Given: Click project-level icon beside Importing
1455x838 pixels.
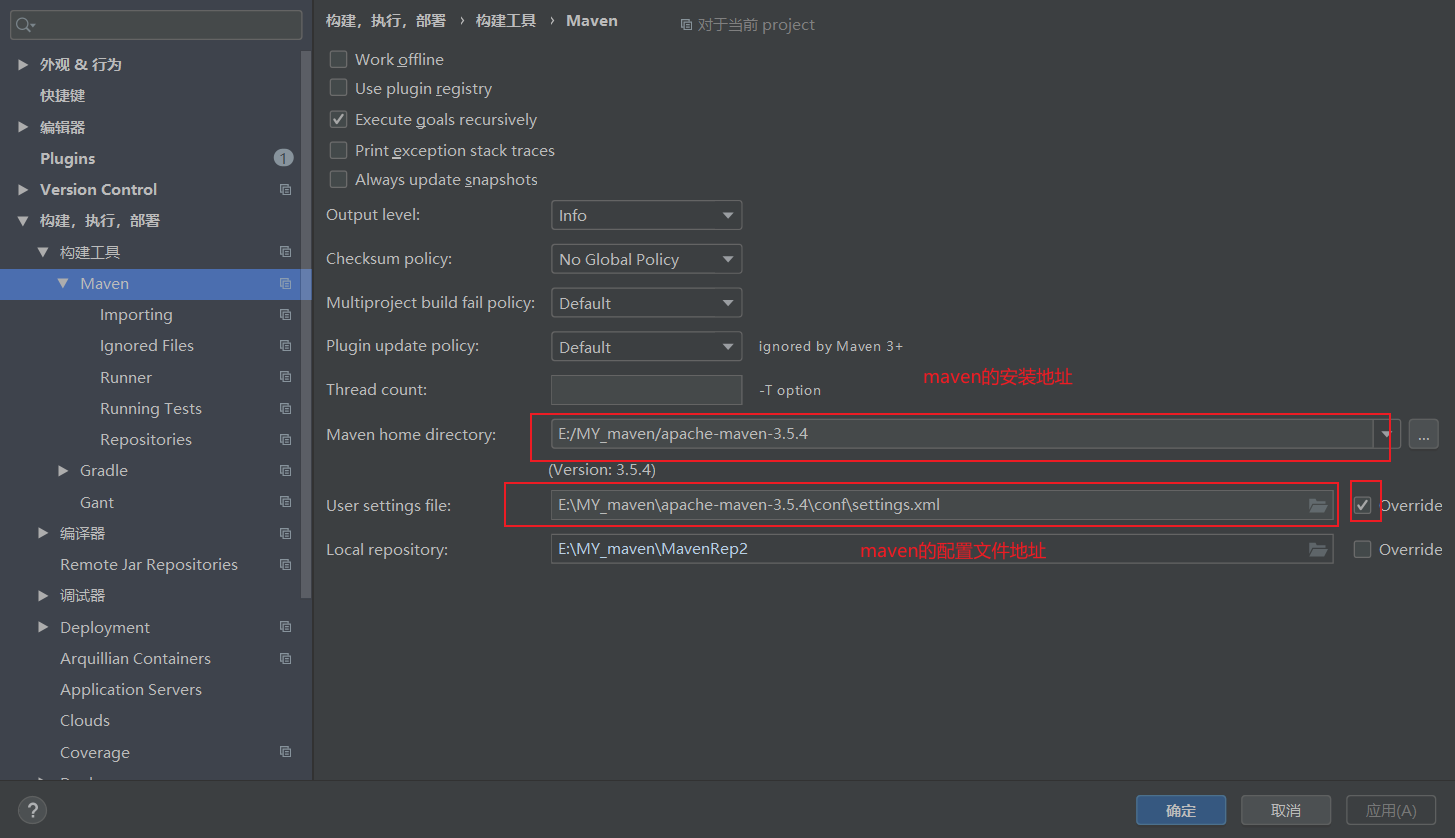Looking at the screenshot, I should [285, 315].
